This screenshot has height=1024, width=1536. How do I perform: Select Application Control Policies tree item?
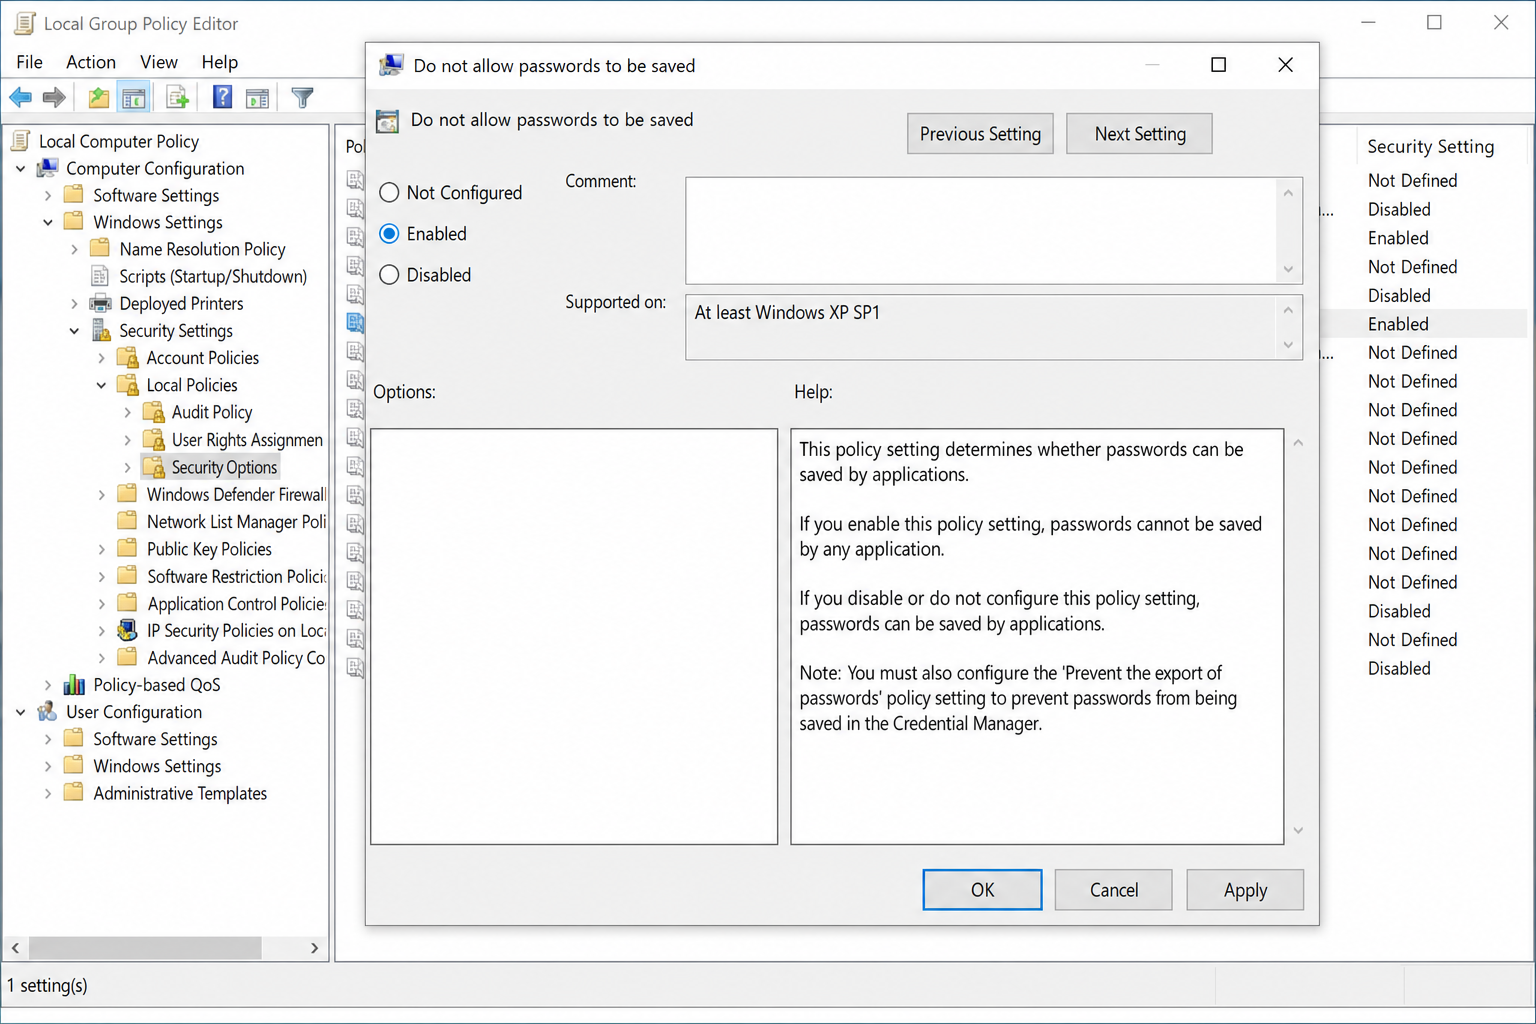coord(236,603)
